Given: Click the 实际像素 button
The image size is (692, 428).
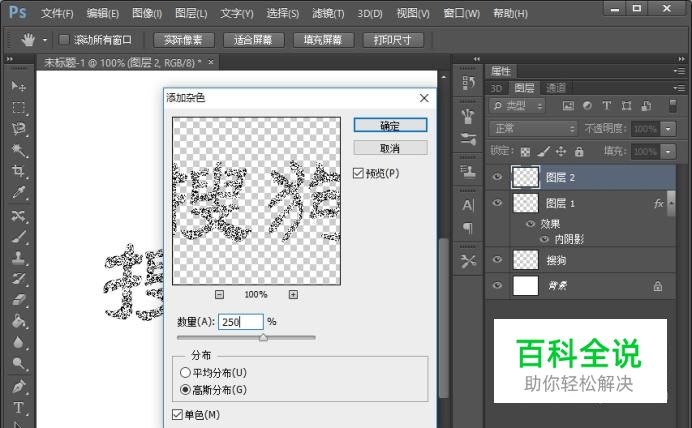Looking at the screenshot, I should (183, 40).
